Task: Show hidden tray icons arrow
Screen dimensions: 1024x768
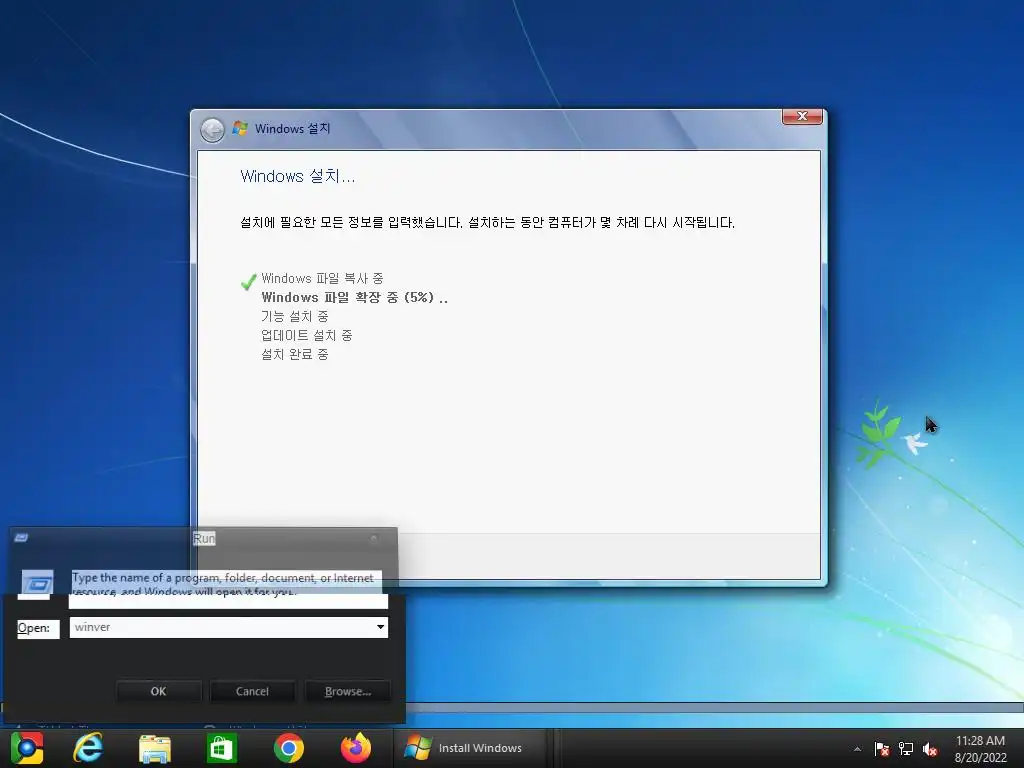Action: [857, 749]
